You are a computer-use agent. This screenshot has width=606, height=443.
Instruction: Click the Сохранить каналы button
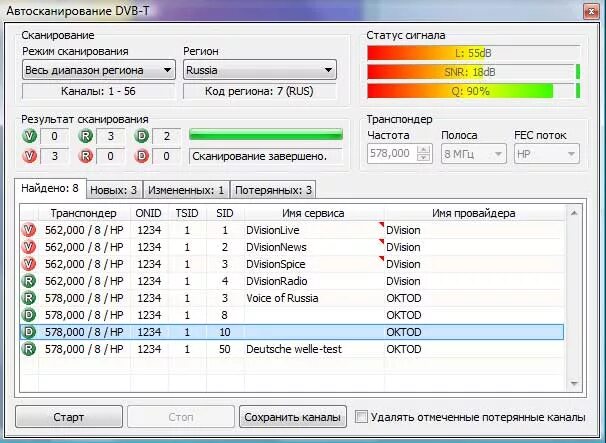click(293, 417)
